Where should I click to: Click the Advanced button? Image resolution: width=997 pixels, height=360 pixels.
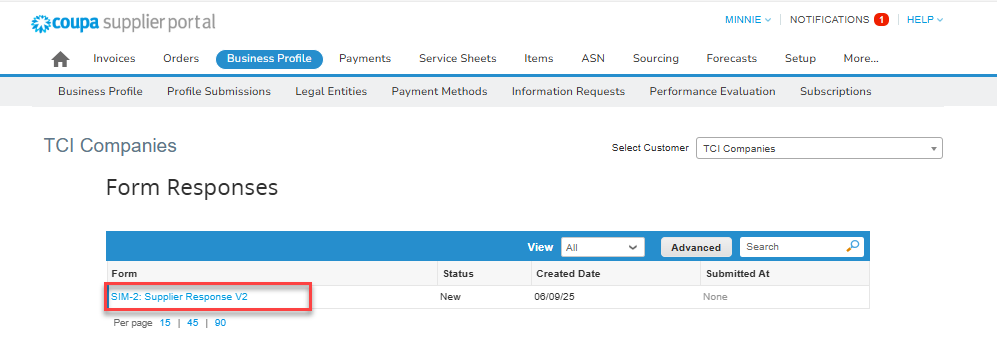(696, 247)
